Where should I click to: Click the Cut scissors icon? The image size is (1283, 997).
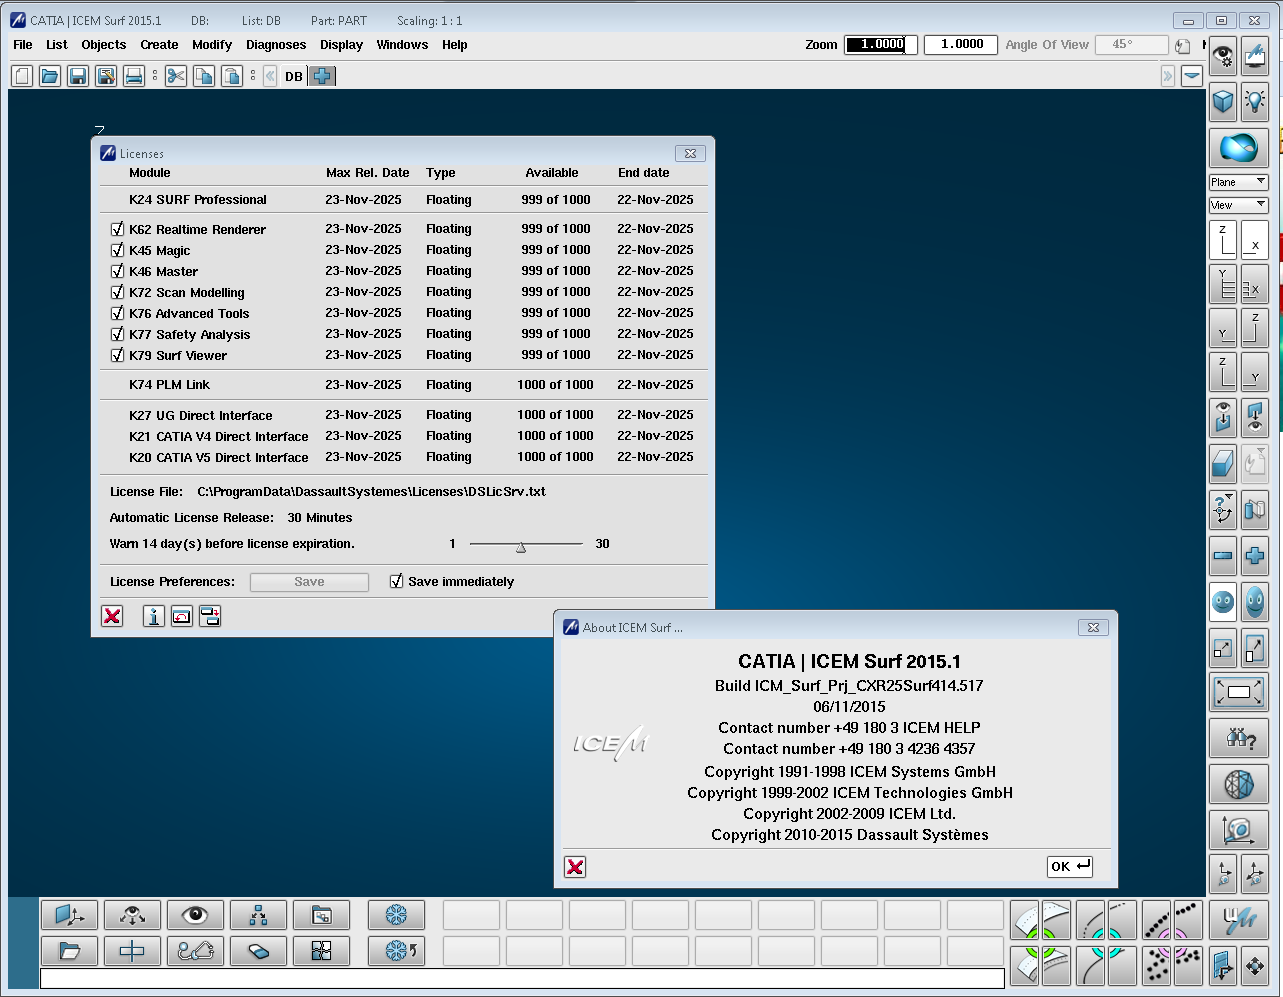pyautogui.click(x=176, y=76)
